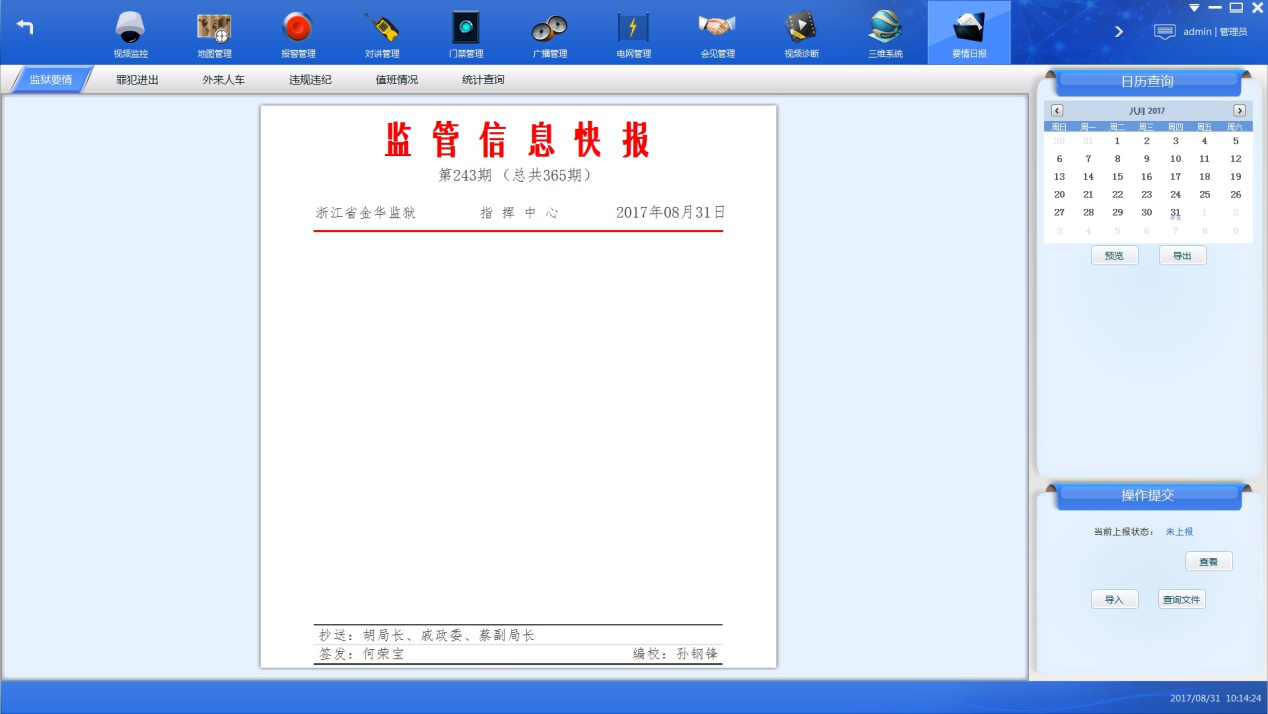Open dropdown triangle beside window controls

1194,8
